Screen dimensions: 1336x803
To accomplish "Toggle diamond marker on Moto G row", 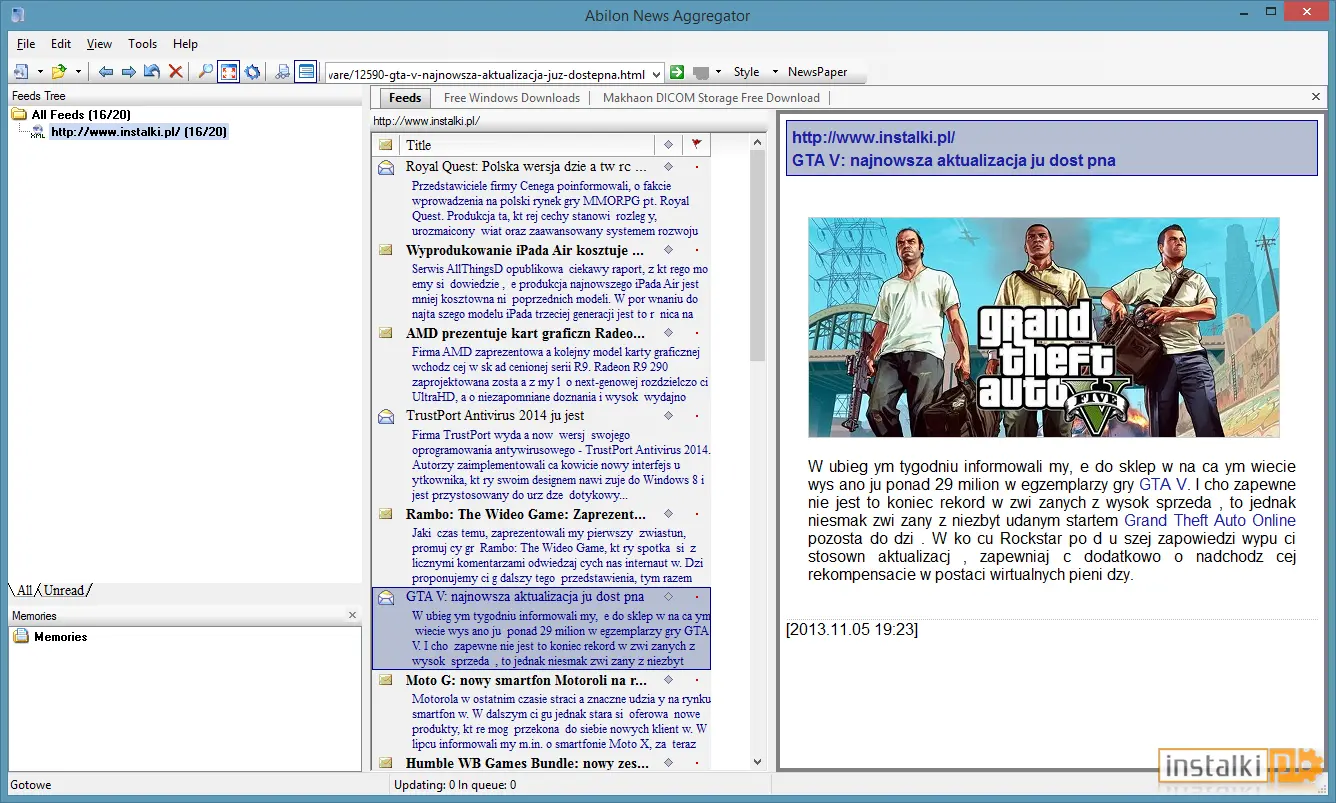I will tap(668, 680).
